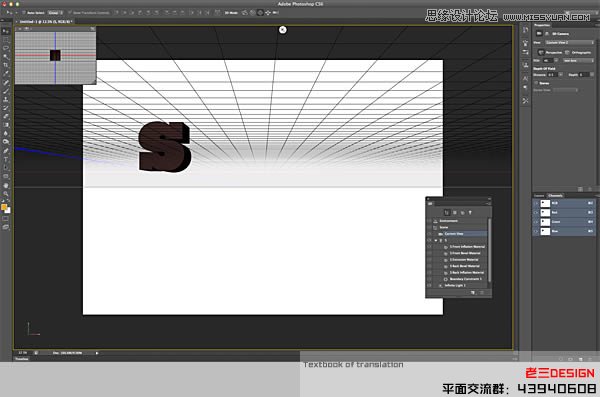Filter 3D panel by lights
This screenshot has height=397, width=600.
coord(470,212)
